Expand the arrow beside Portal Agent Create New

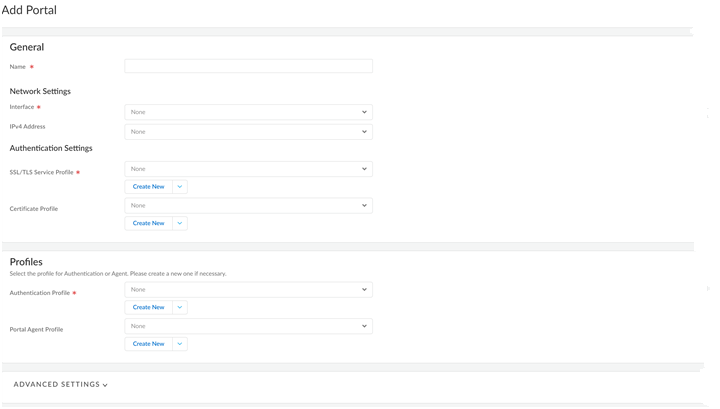pyautogui.click(x=180, y=344)
